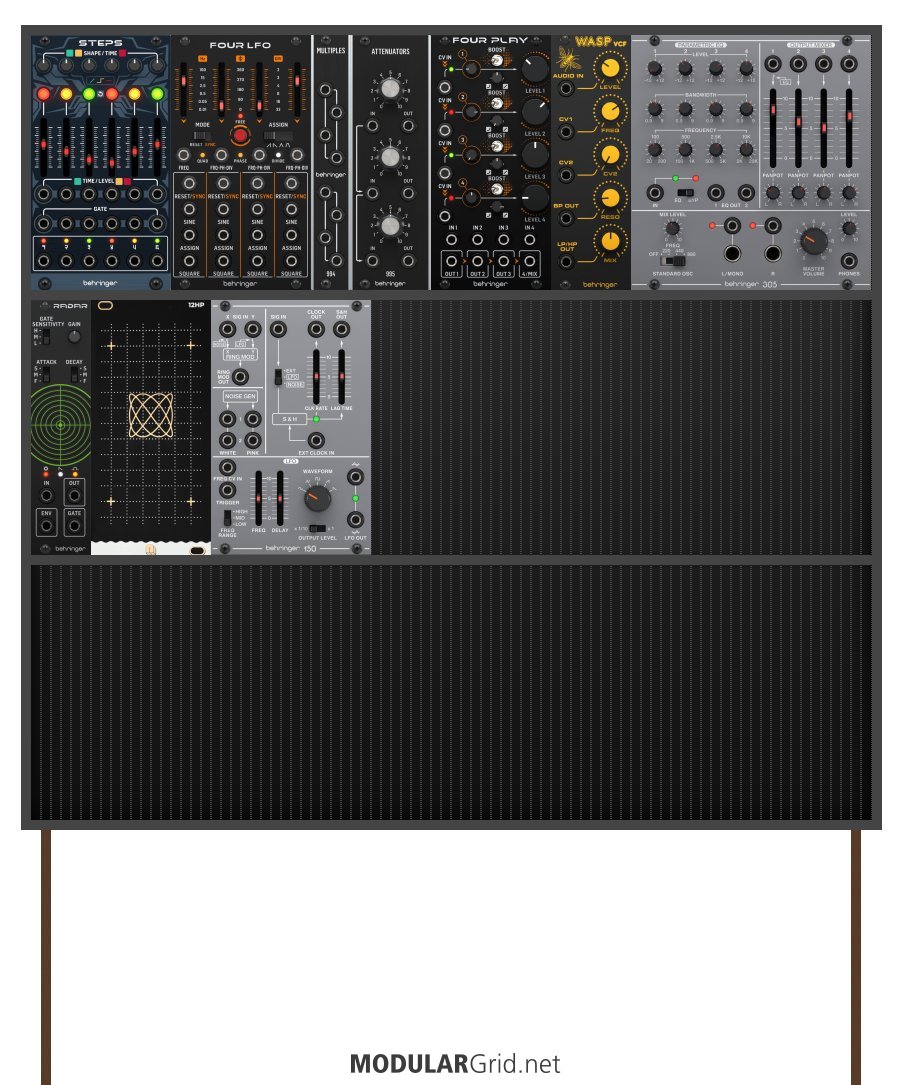Click the 150 Lag Time slider
The image size is (912, 1085).
tap(341, 377)
